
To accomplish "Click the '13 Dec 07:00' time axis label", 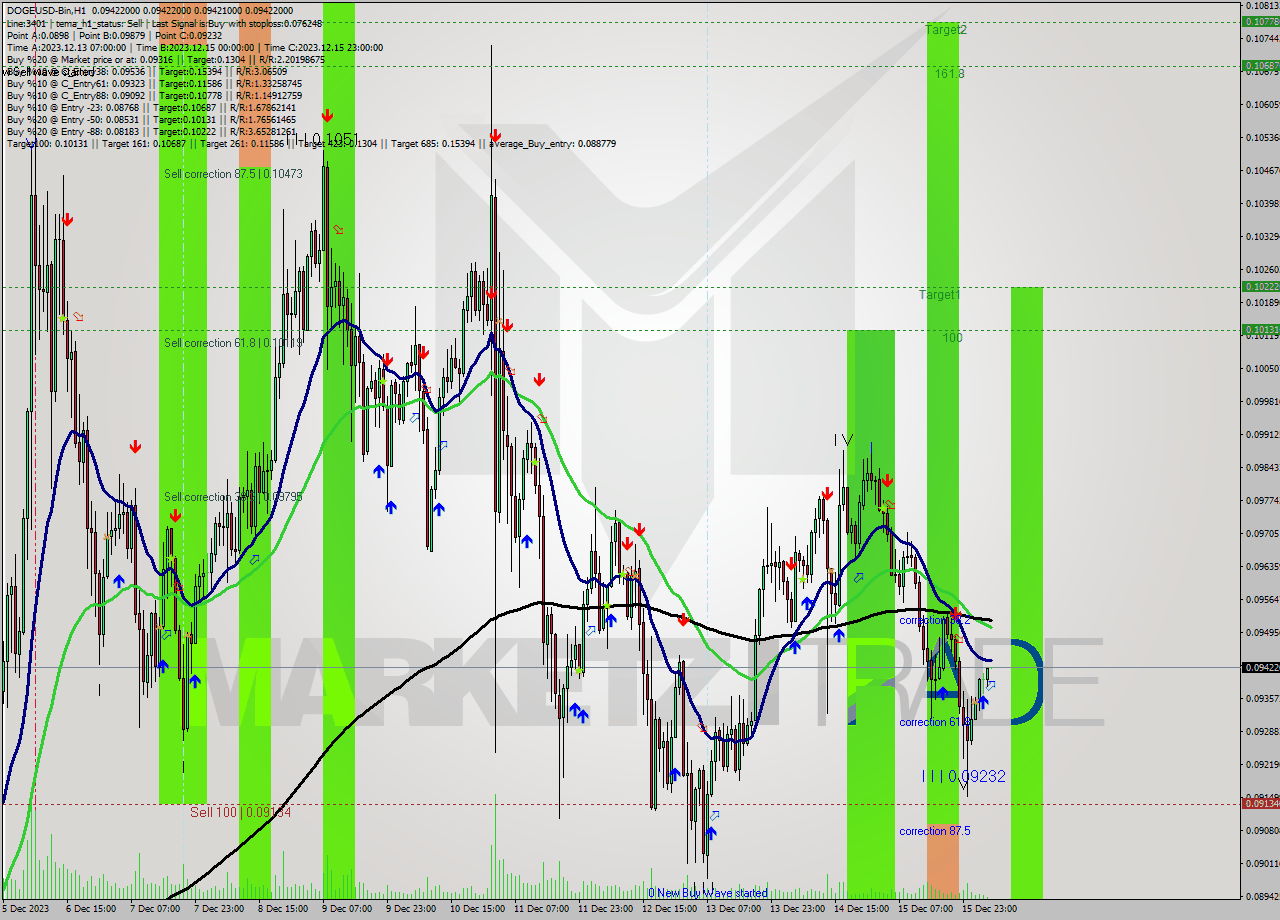I will (x=734, y=909).
